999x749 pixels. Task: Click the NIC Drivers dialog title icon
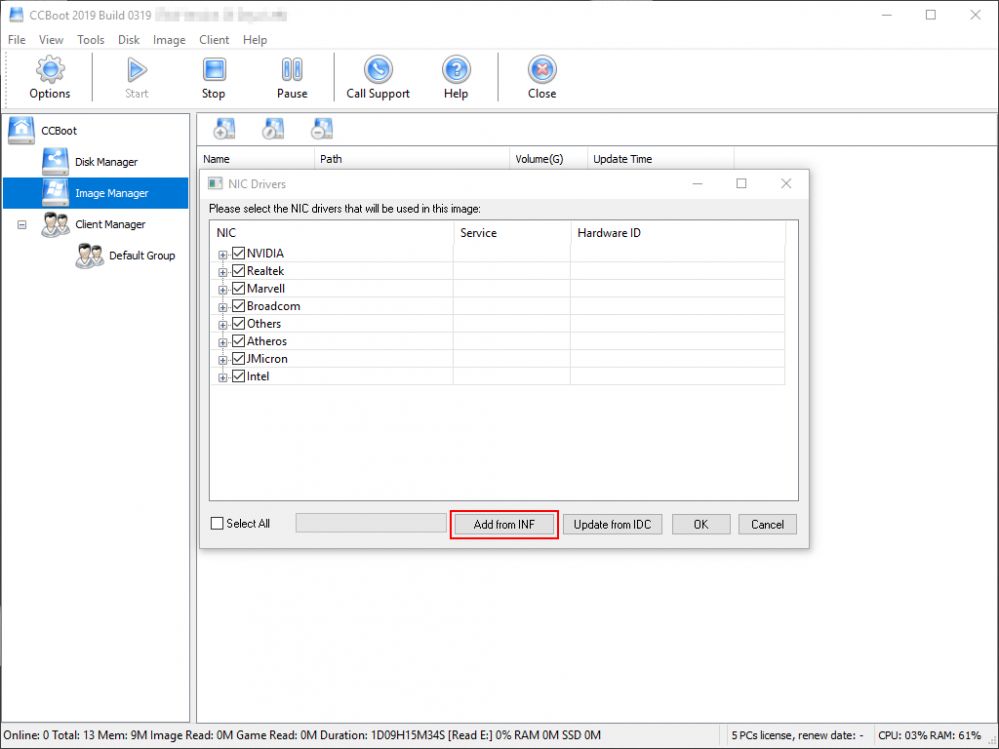click(x=215, y=183)
